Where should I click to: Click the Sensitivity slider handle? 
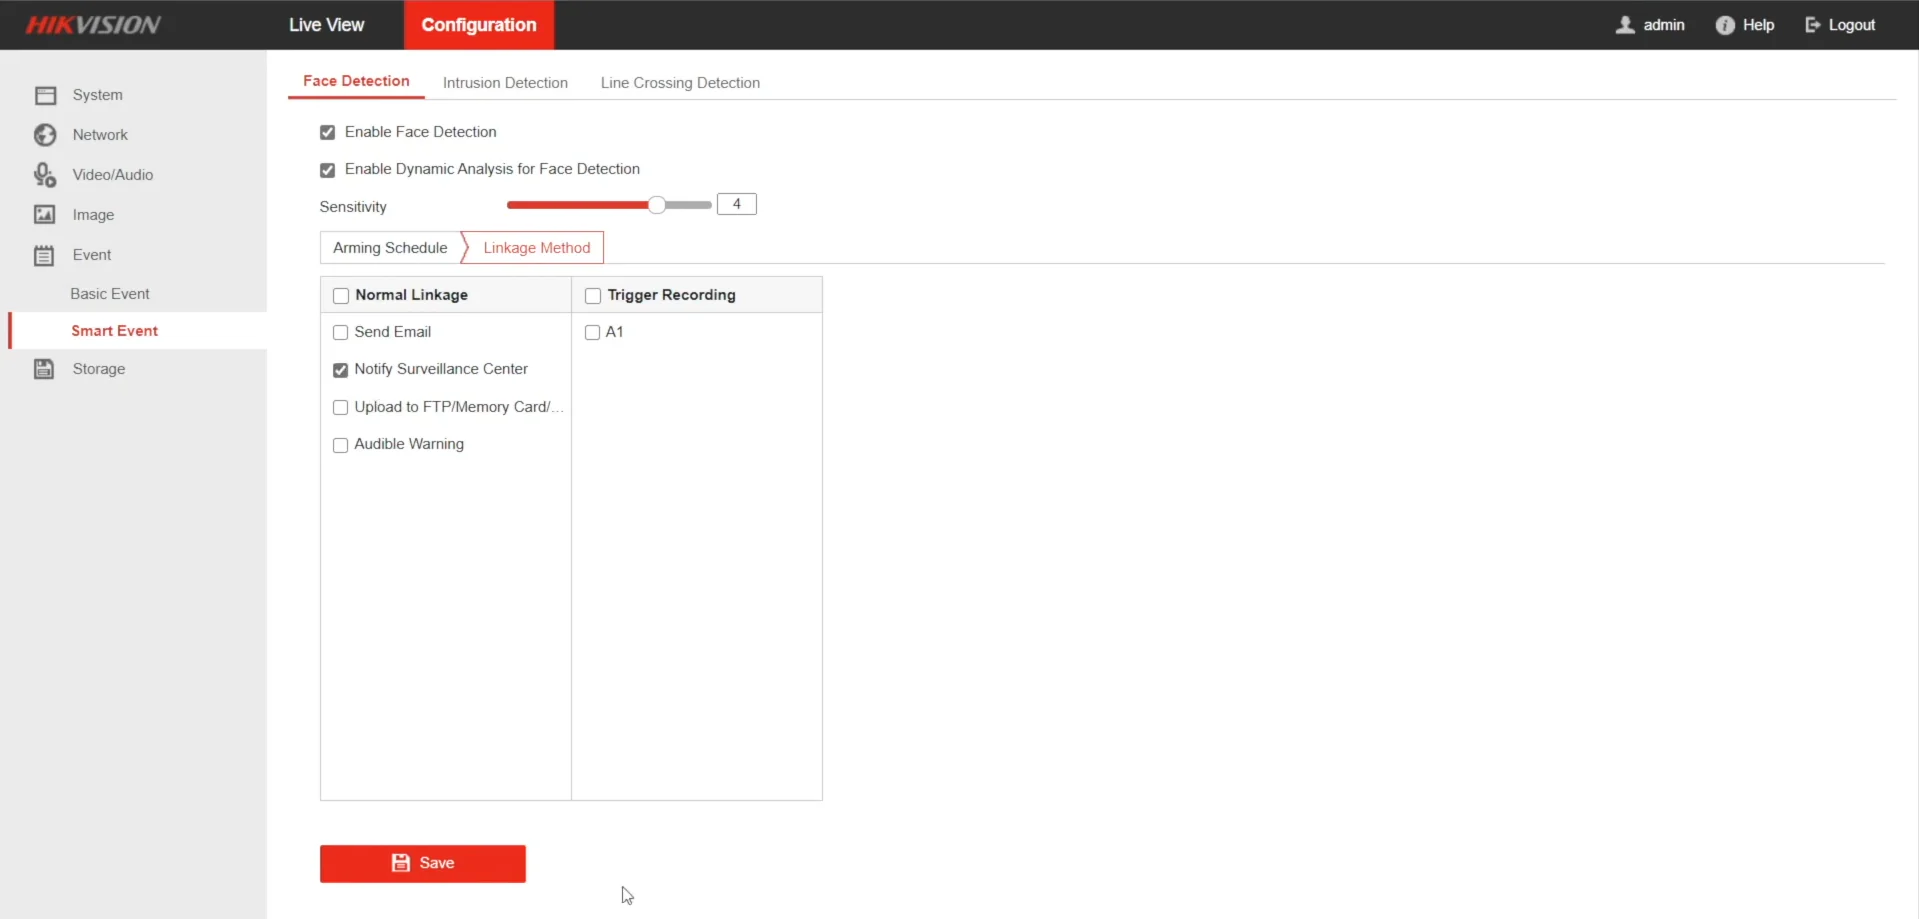tap(657, 205)
